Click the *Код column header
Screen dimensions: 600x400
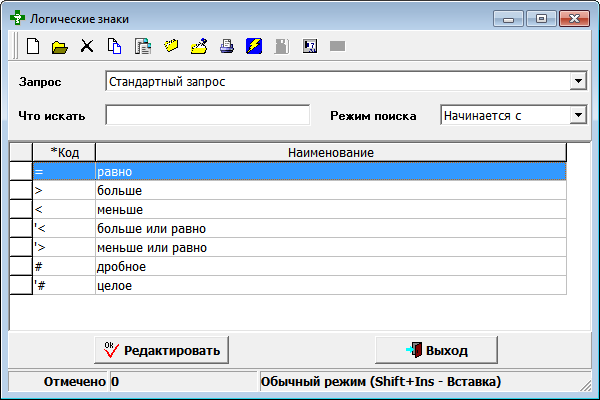pyautogui.click(x=64, y=152)
